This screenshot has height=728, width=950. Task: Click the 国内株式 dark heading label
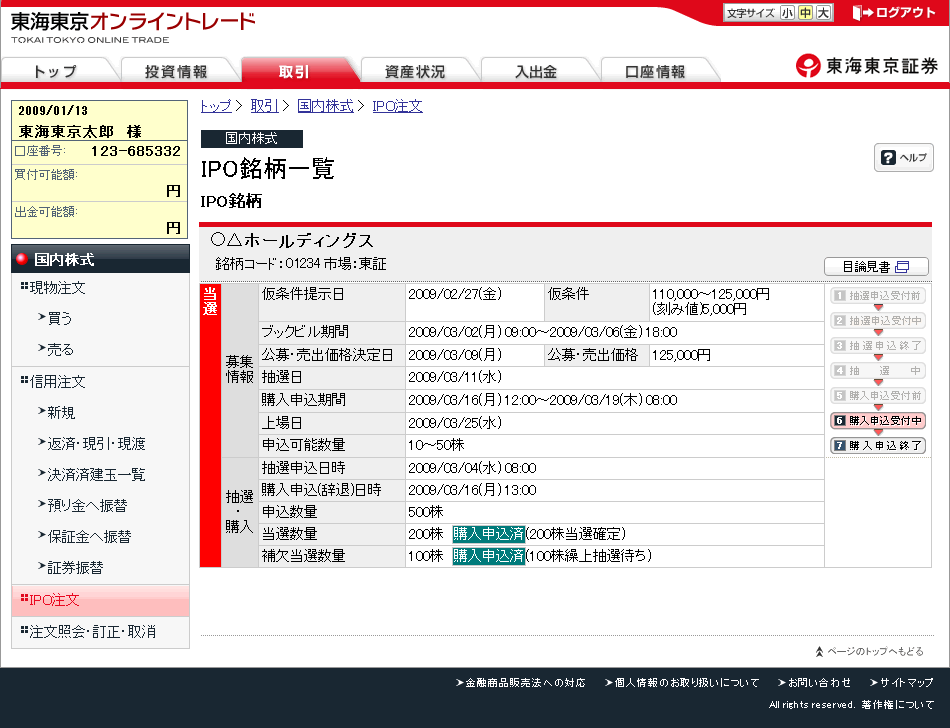251,139
